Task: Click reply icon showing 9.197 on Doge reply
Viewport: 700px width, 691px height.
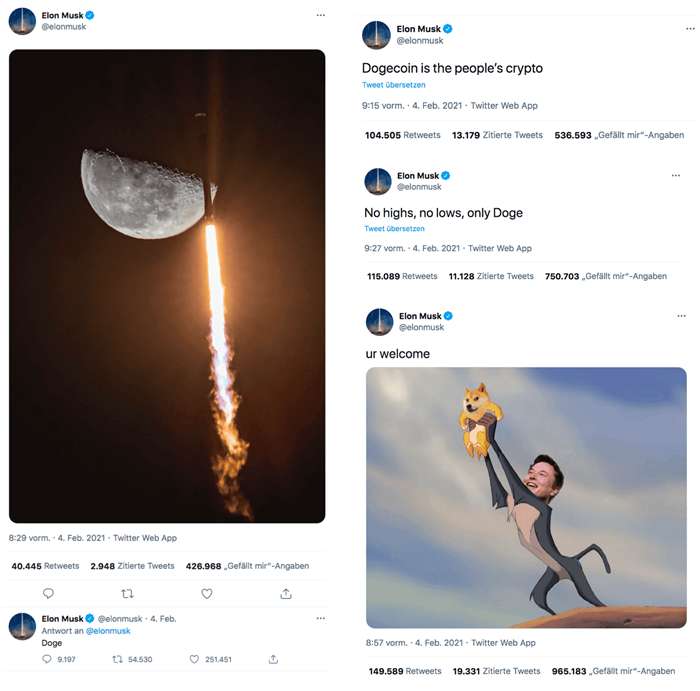Action: tap(47, 659)
